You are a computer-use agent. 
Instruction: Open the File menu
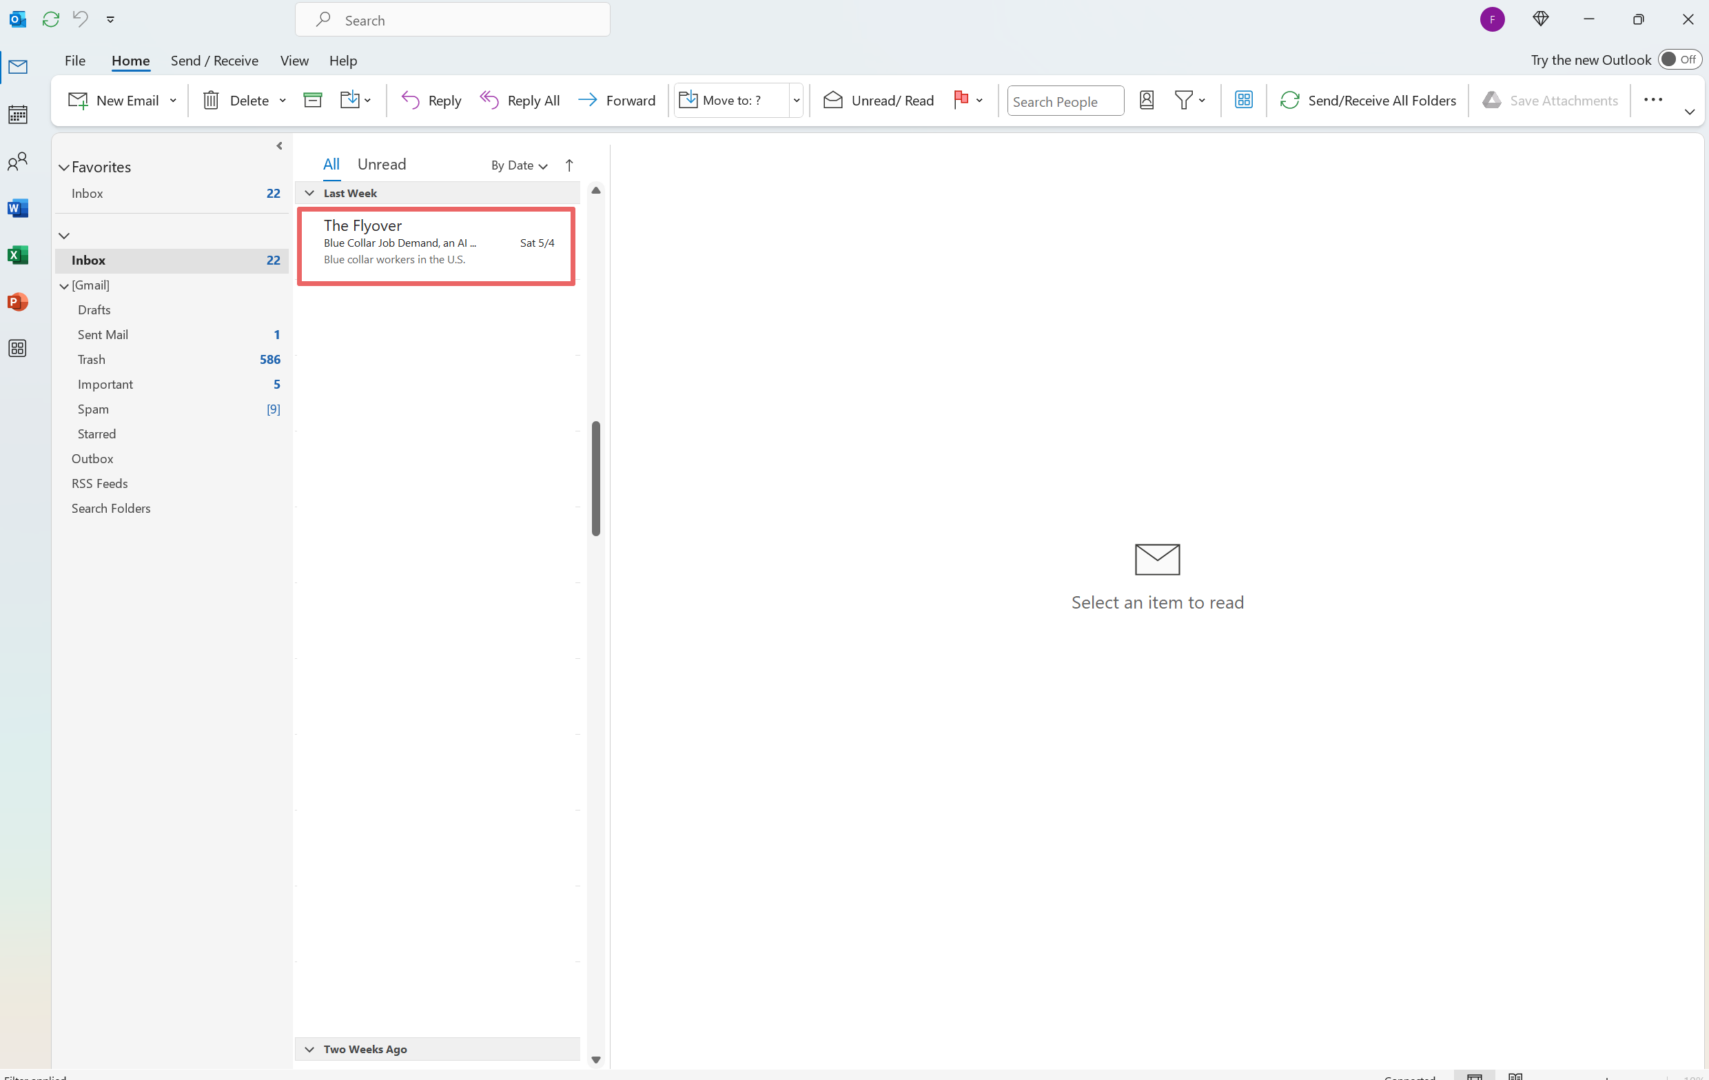pos(75,60)
